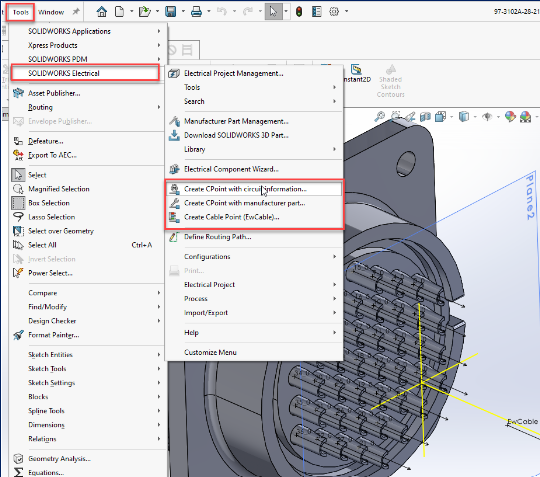540x477 pixels.
Task: Click the Home icon in the top toolbar
Action: click(x=102, y=12)
